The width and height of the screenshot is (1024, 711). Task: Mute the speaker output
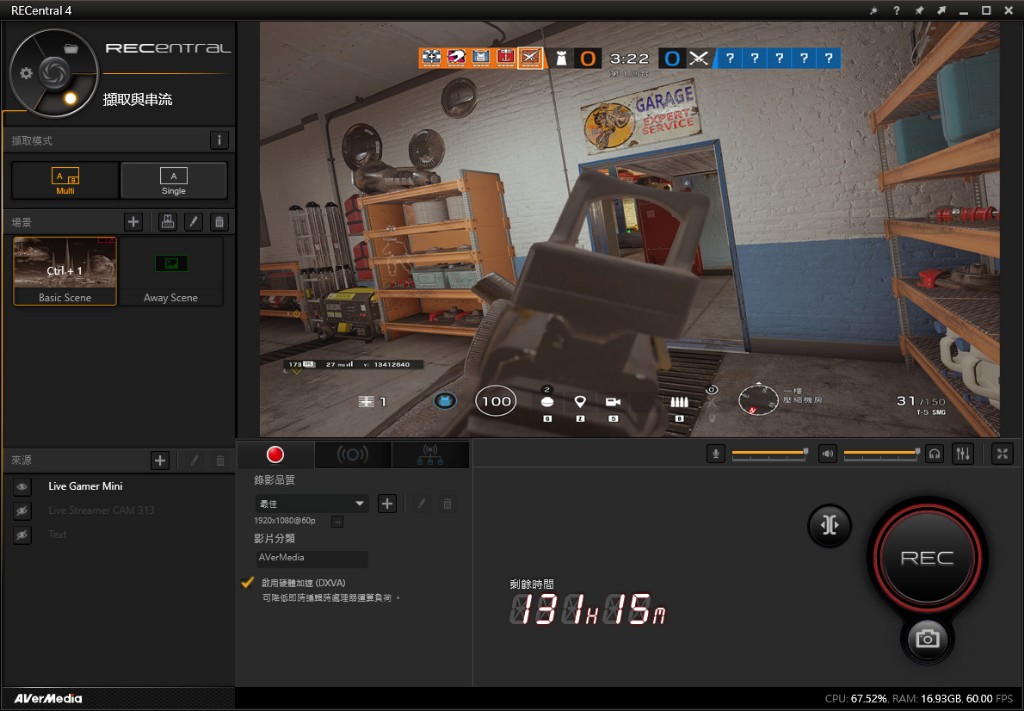pyautogui.click(x=827, y=454)
